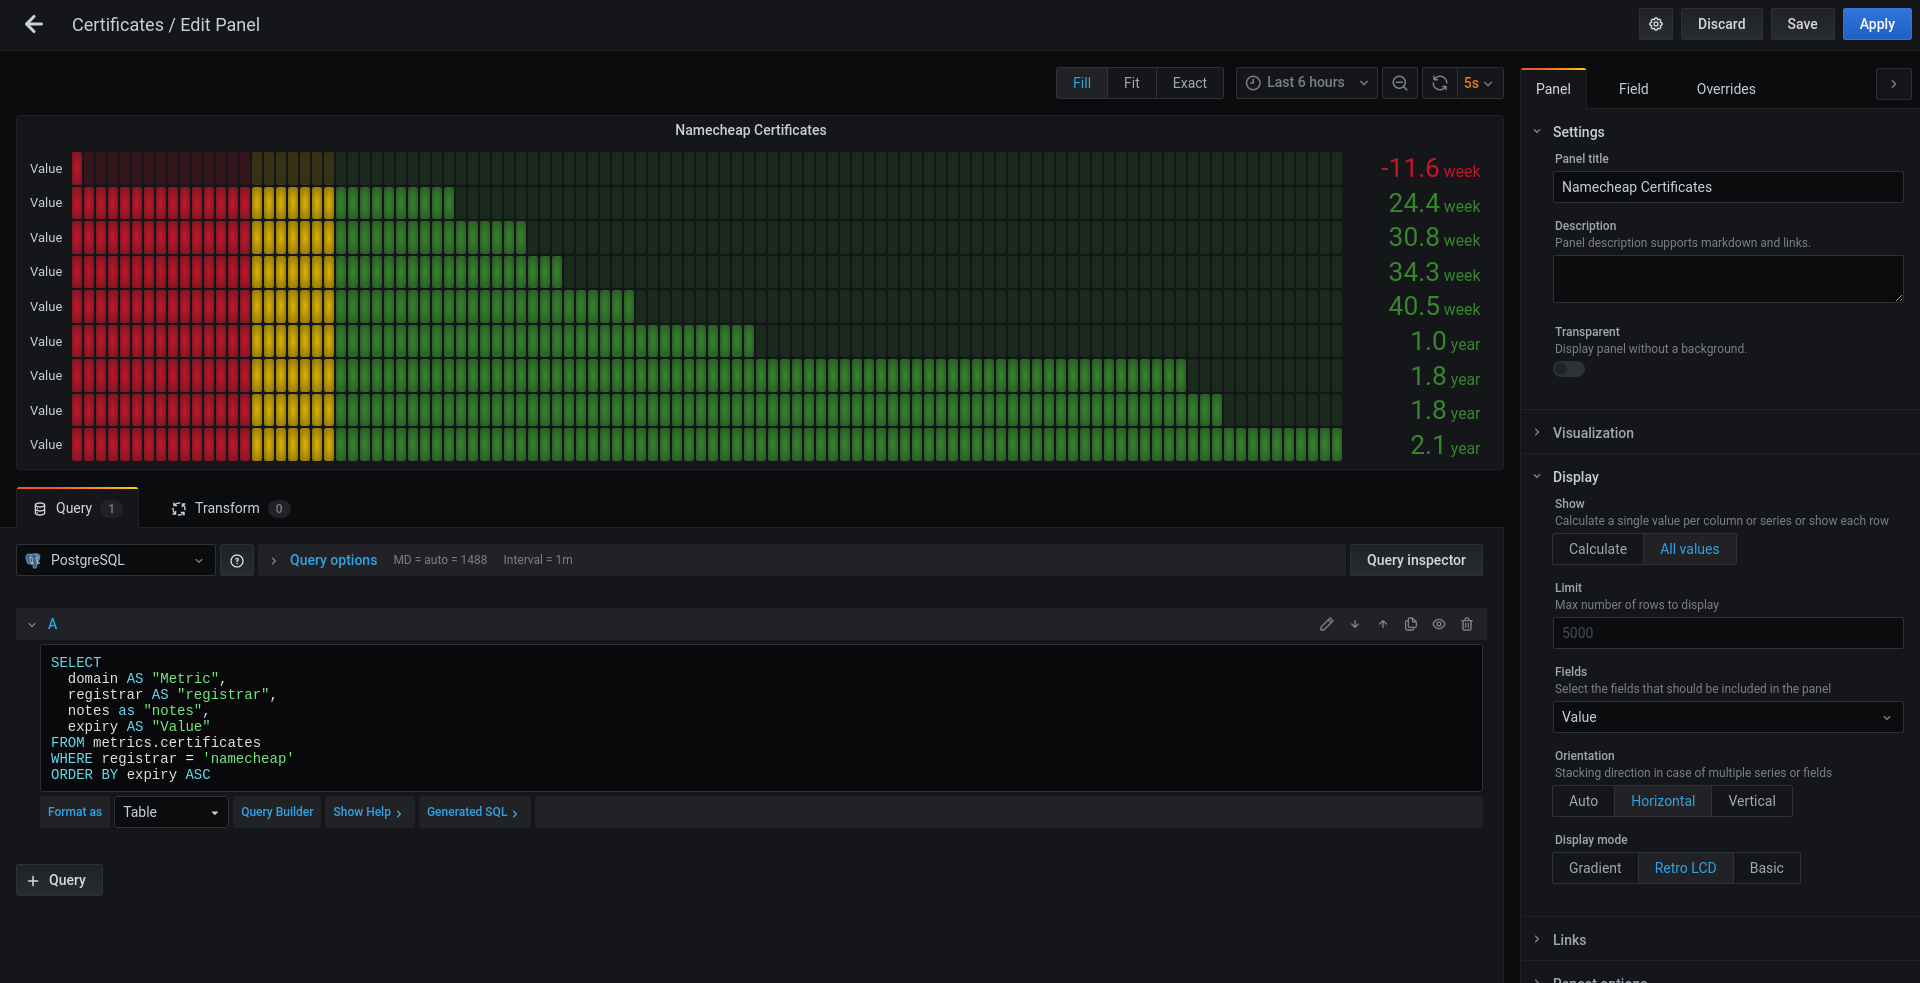Select Retro LCD display mode
1920x983 pixels.
[x=1686, y=868]
